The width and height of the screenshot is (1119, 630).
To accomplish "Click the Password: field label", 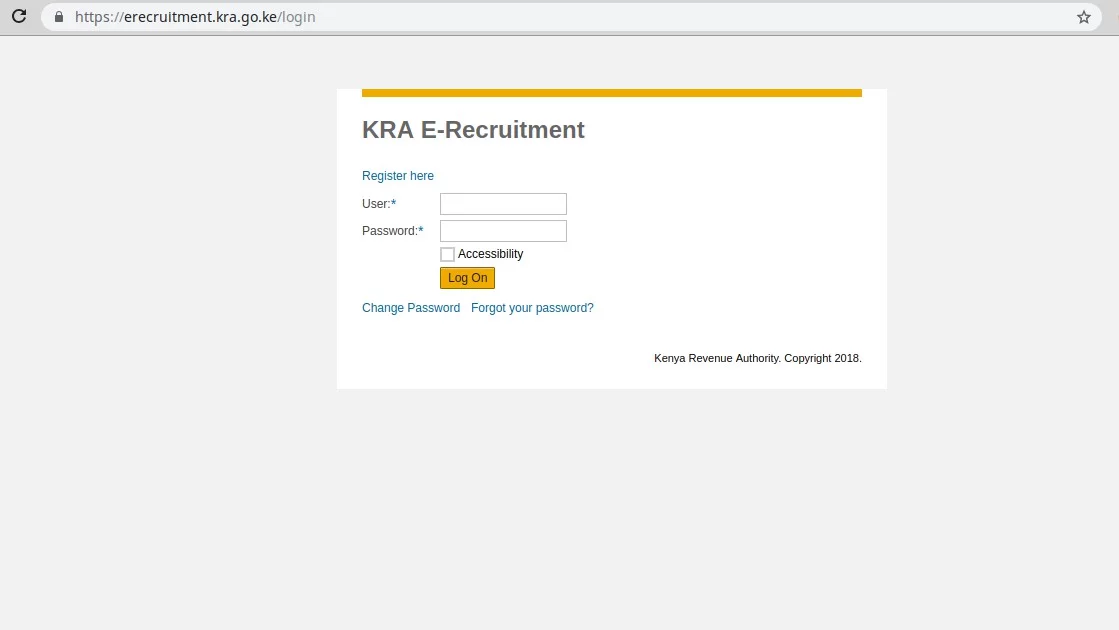I will pos(393,231).
